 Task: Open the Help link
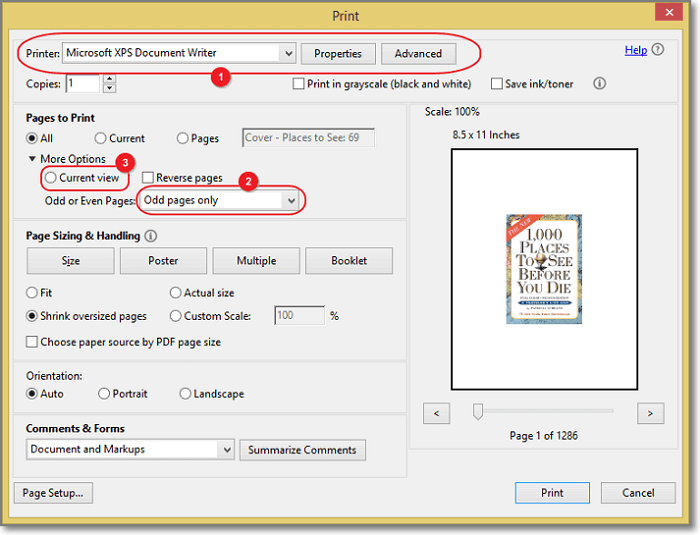[x=635, y=50]
